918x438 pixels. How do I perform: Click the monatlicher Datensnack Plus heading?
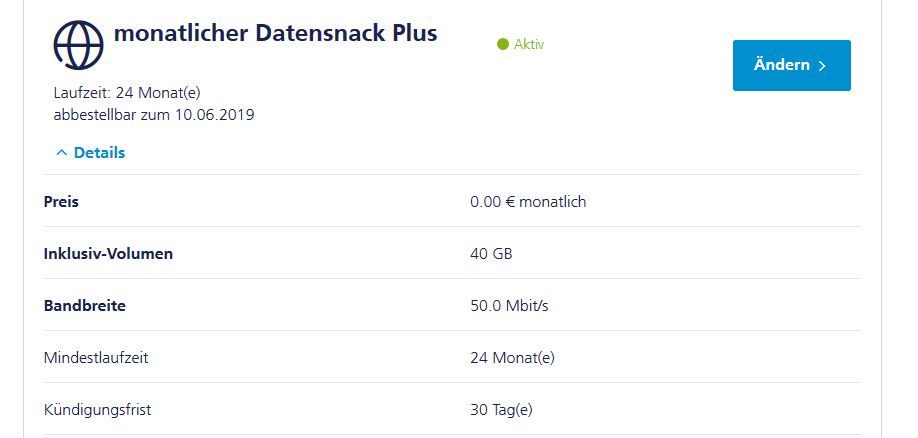[275, 34]
